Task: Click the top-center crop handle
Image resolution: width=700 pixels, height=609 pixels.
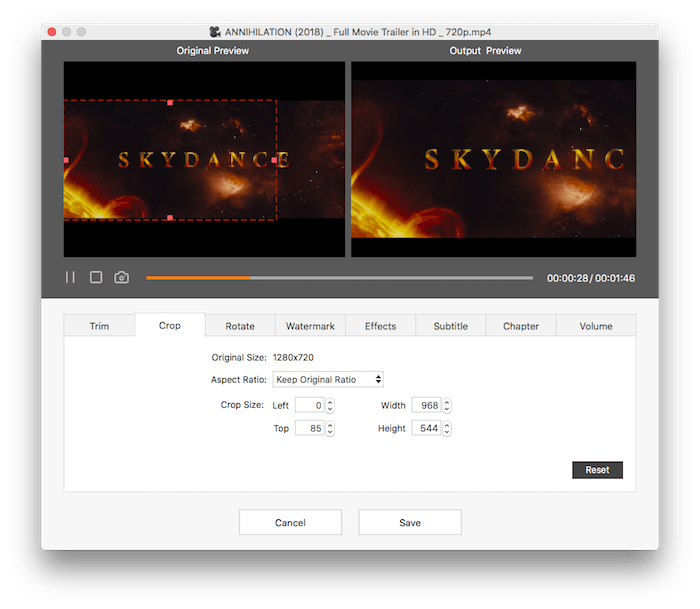Action: [x=170, y=102]
